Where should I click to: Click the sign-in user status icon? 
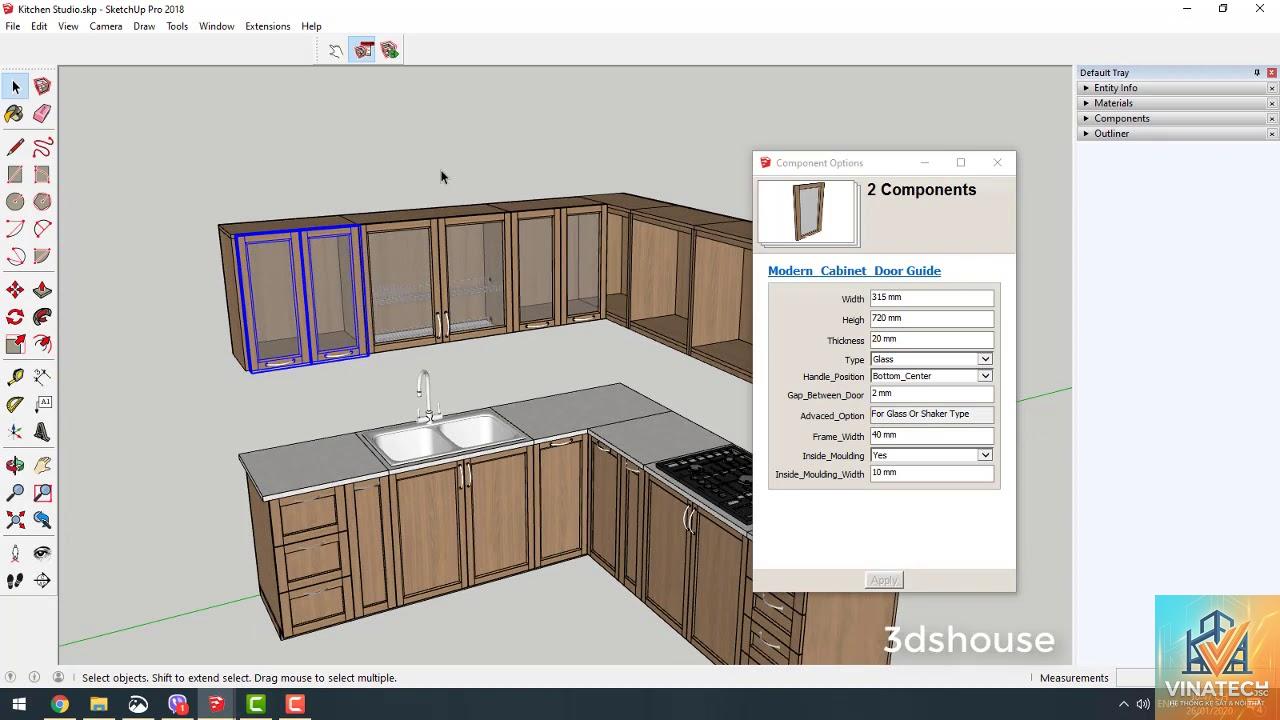(58, 677)
